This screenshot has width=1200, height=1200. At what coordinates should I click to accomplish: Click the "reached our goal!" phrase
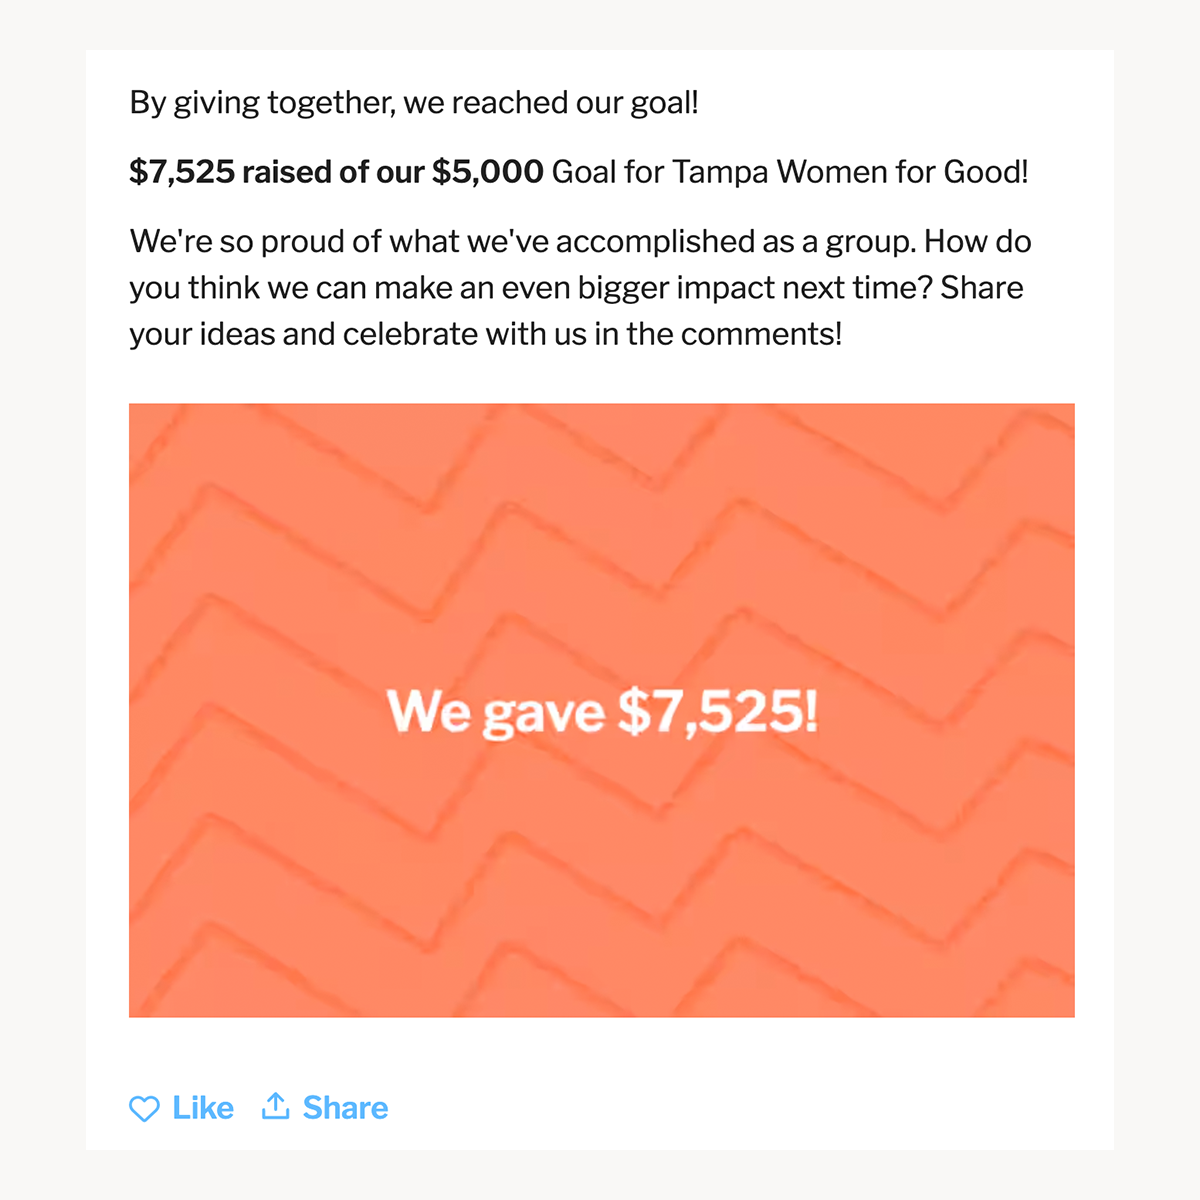click(575, 103)
